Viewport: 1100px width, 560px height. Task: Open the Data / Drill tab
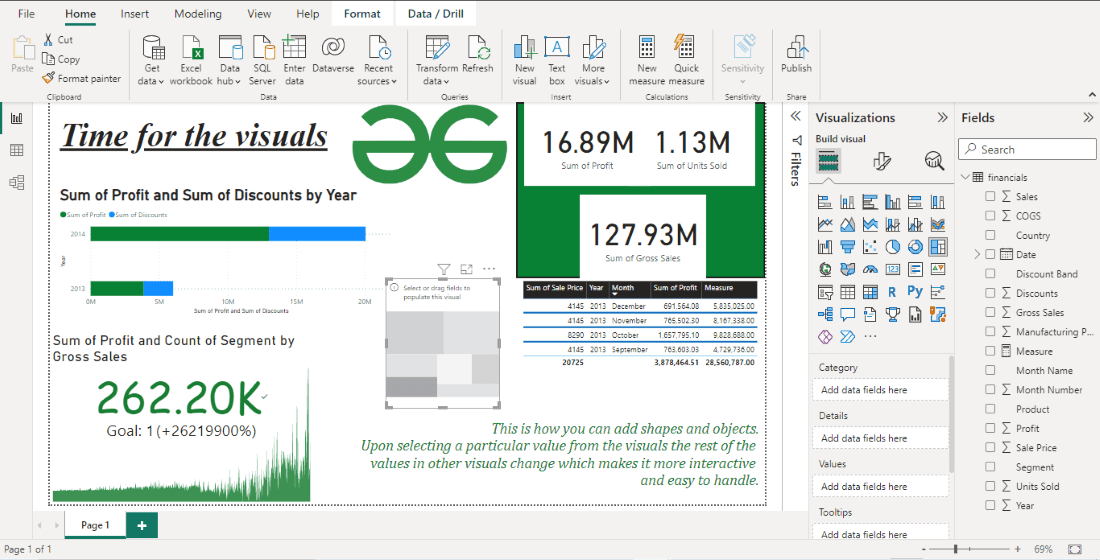pyautogui.click(x=436, y=13)
